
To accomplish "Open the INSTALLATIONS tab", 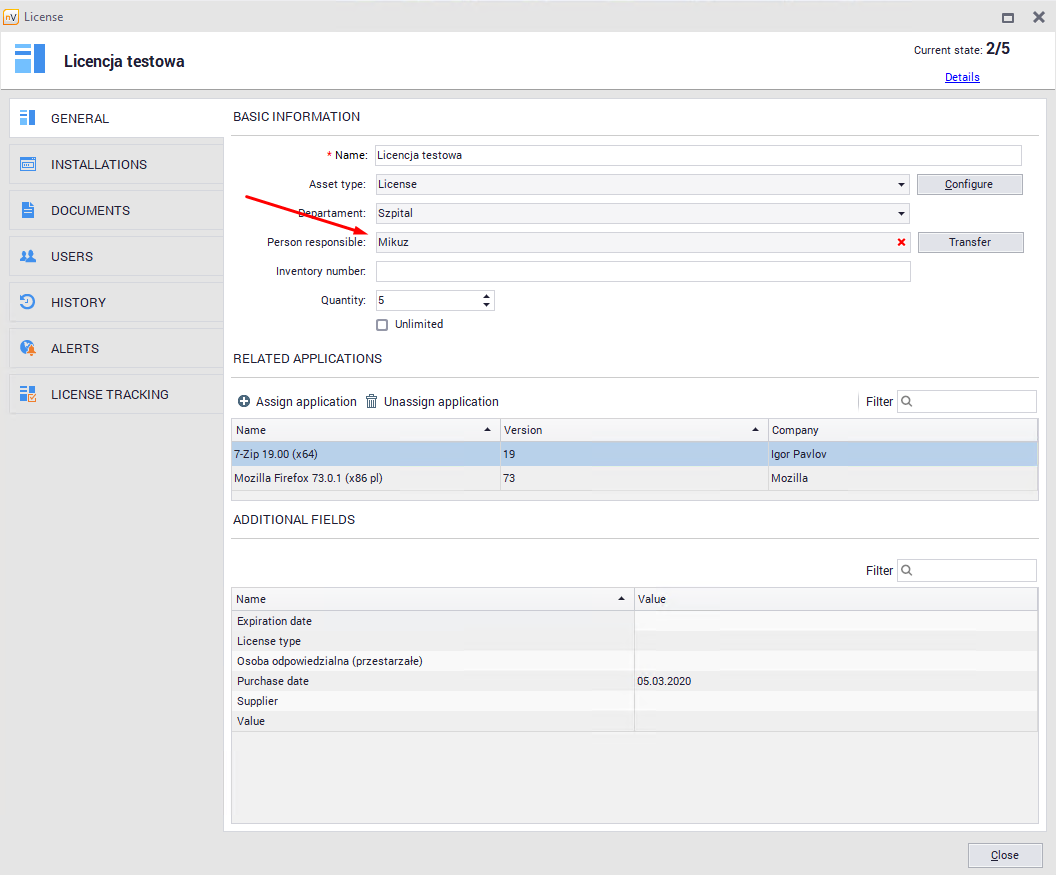I will click(116, 164).
